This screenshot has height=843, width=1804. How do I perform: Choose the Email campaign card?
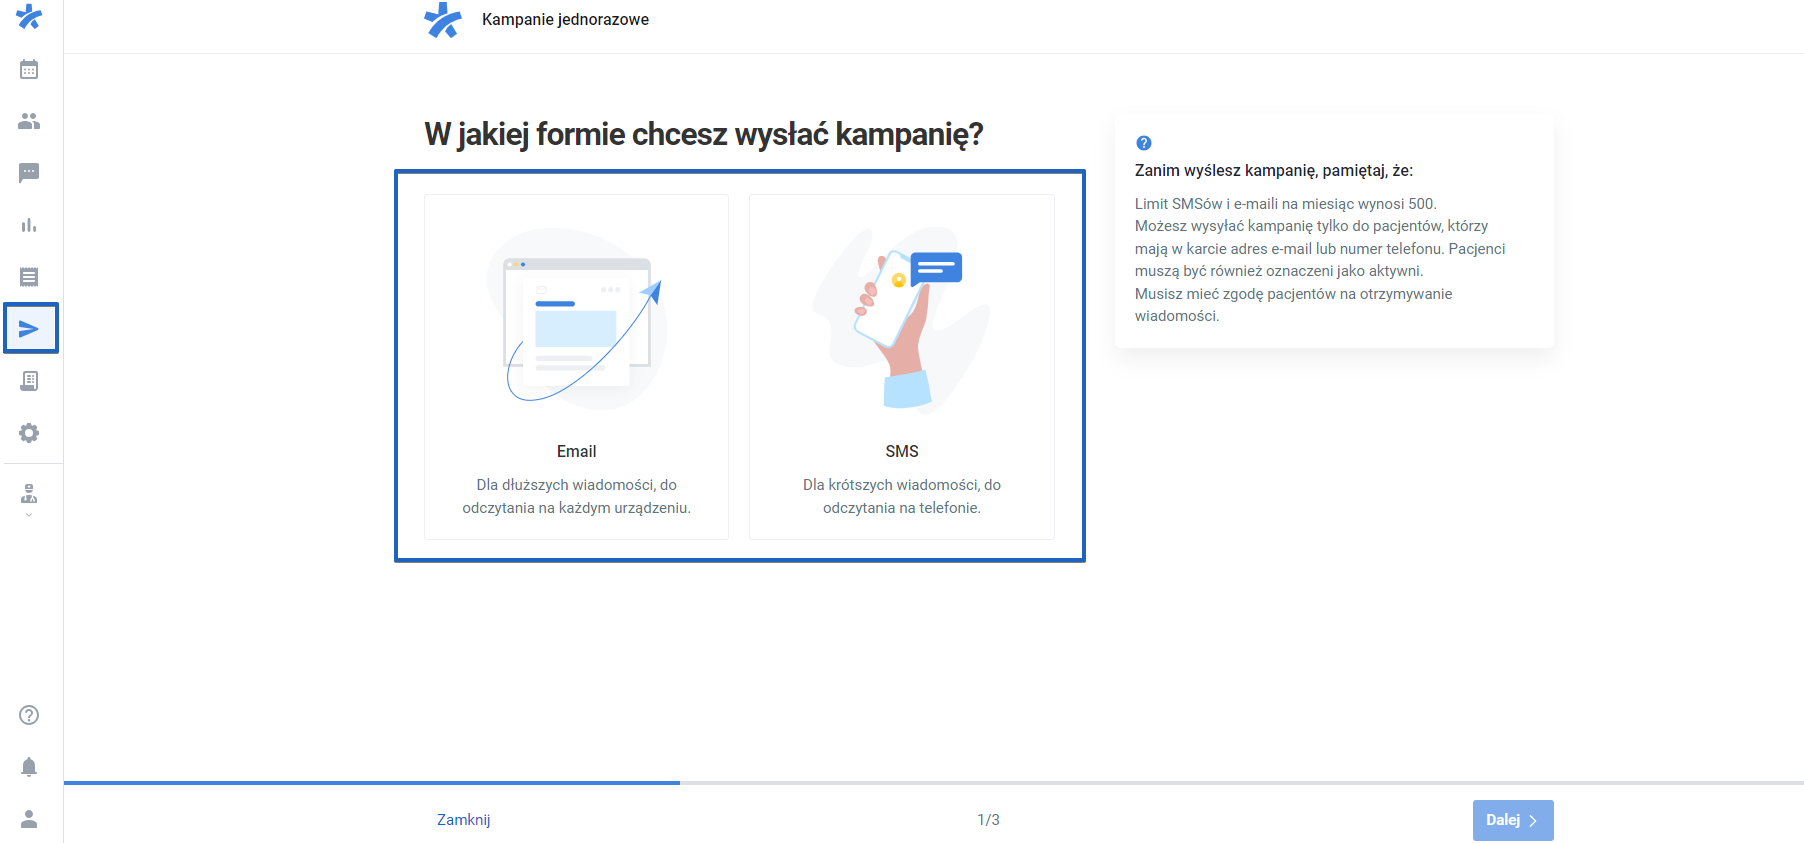[x=576, y=367]
